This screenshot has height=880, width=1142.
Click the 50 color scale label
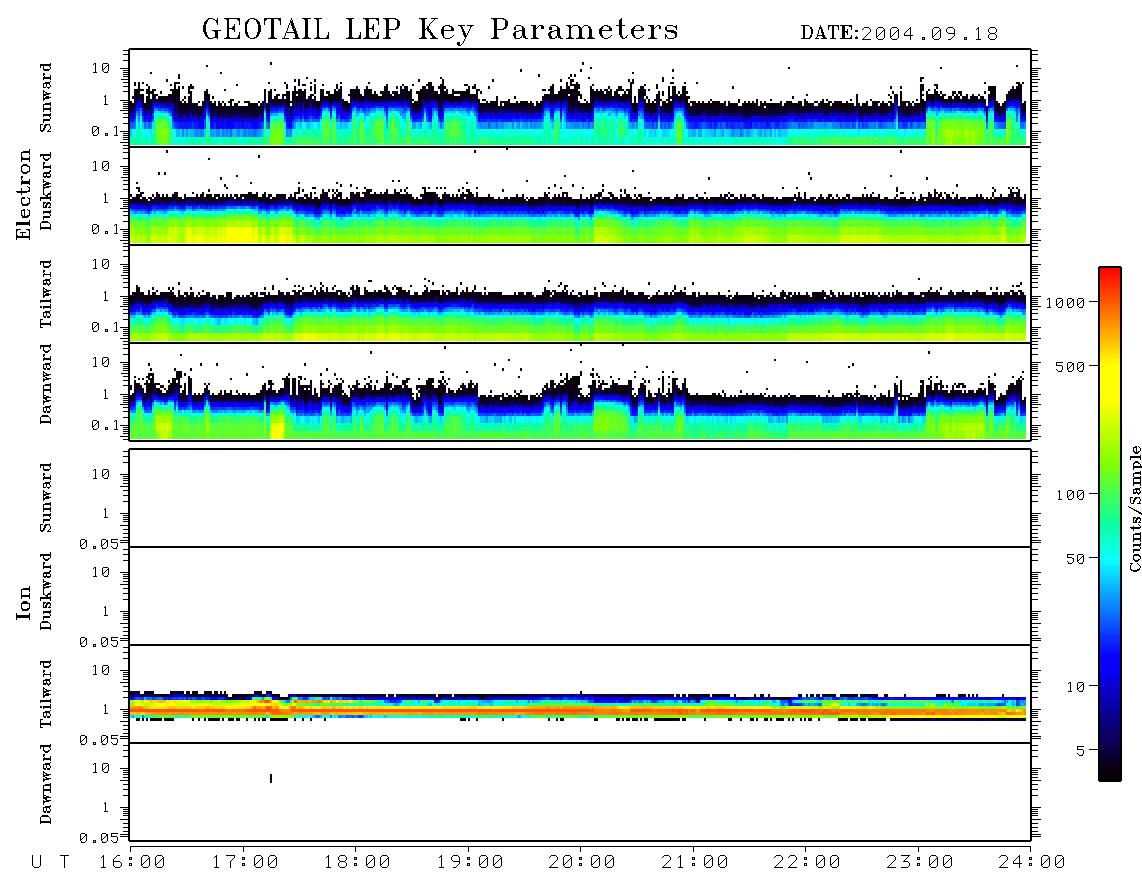click(1076, 559)
